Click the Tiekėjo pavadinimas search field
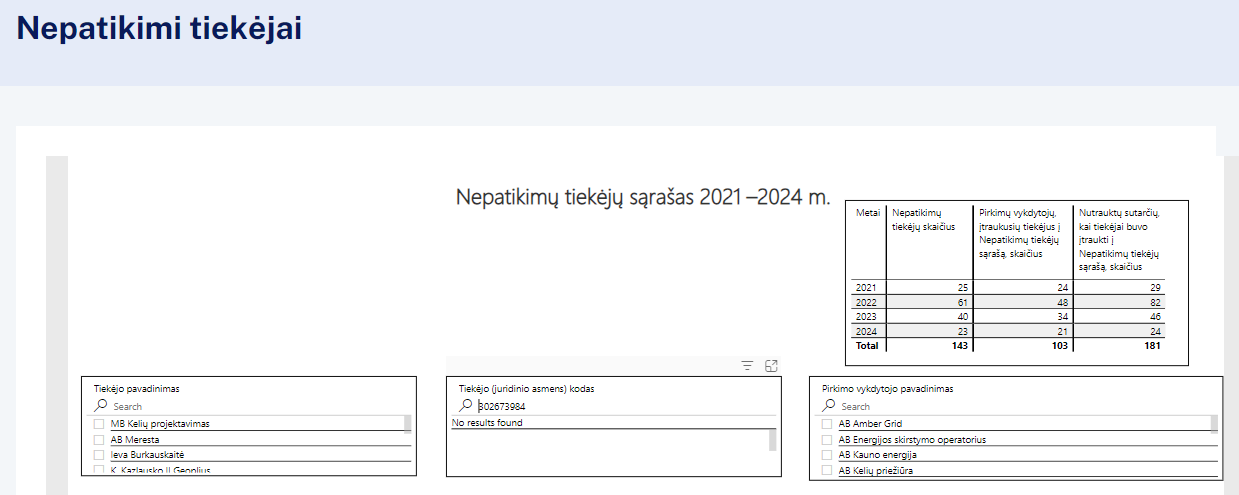Viewport: 1239px width, 495px height. [x=250, y=407]
